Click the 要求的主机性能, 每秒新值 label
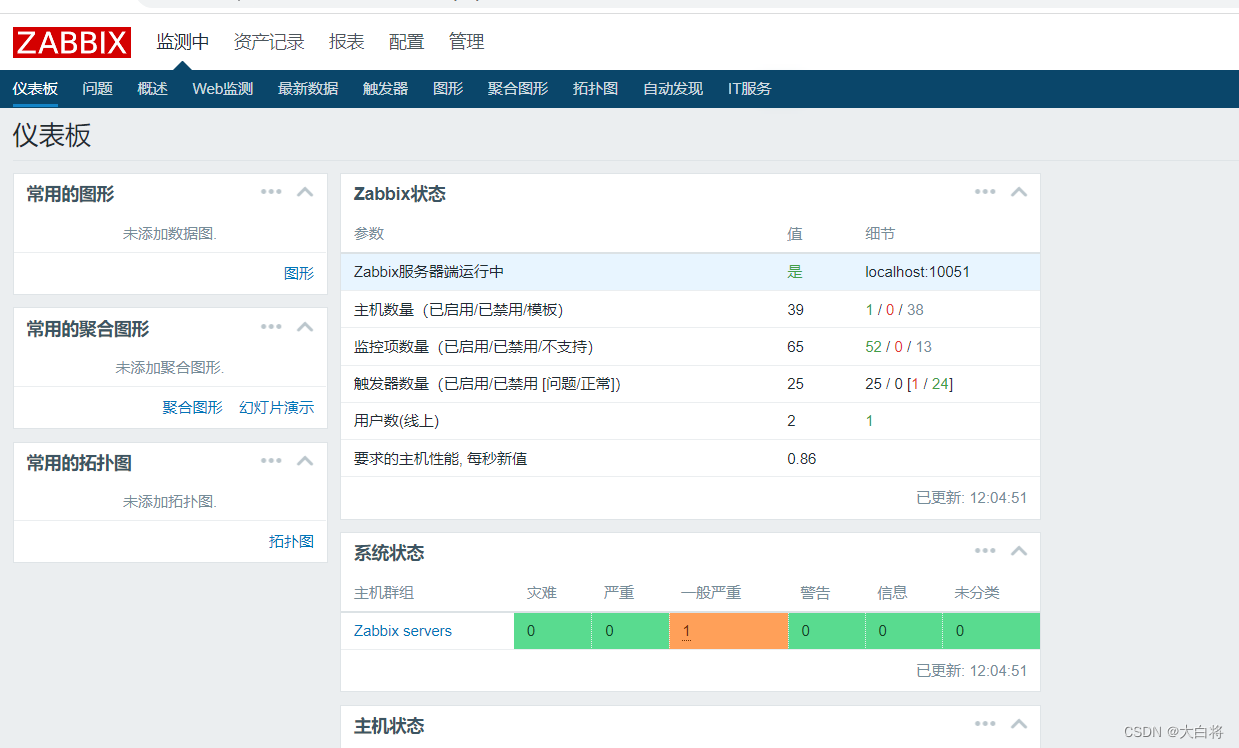The height and width of the screenshot is (748, 1239). [x=440, y=458]
